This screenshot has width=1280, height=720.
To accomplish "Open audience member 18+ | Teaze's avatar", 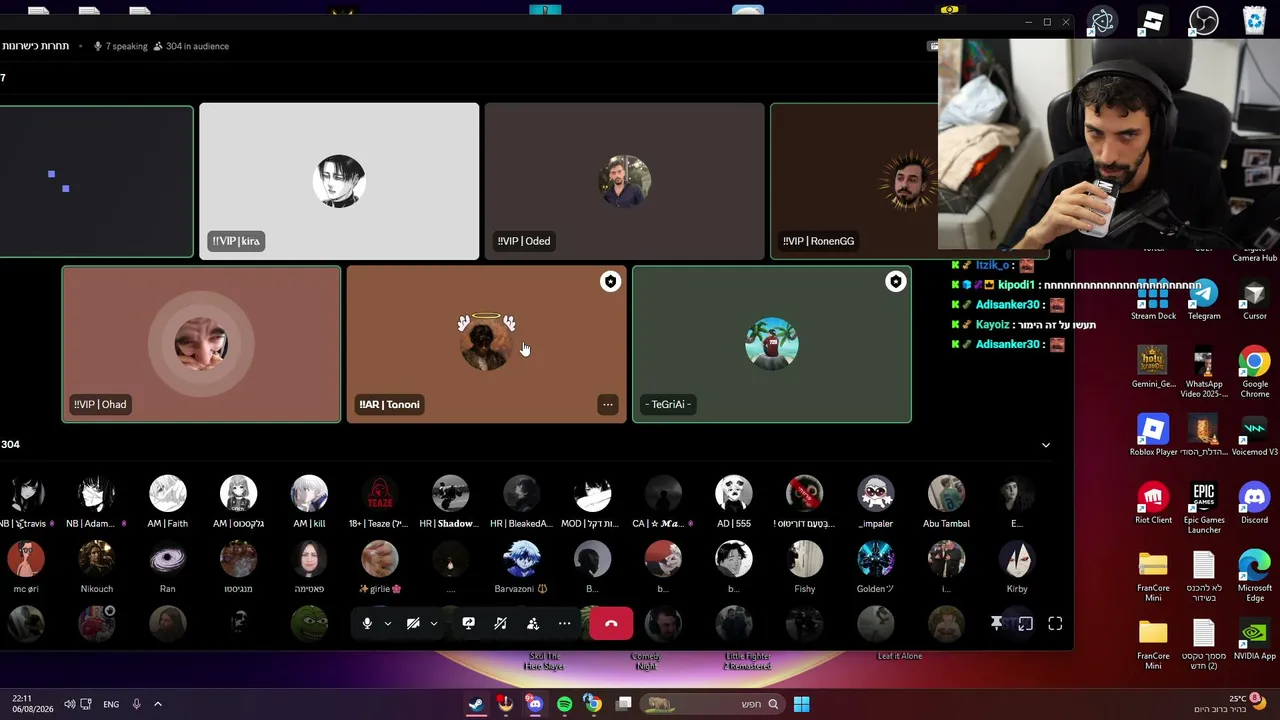I will point(380,494).
